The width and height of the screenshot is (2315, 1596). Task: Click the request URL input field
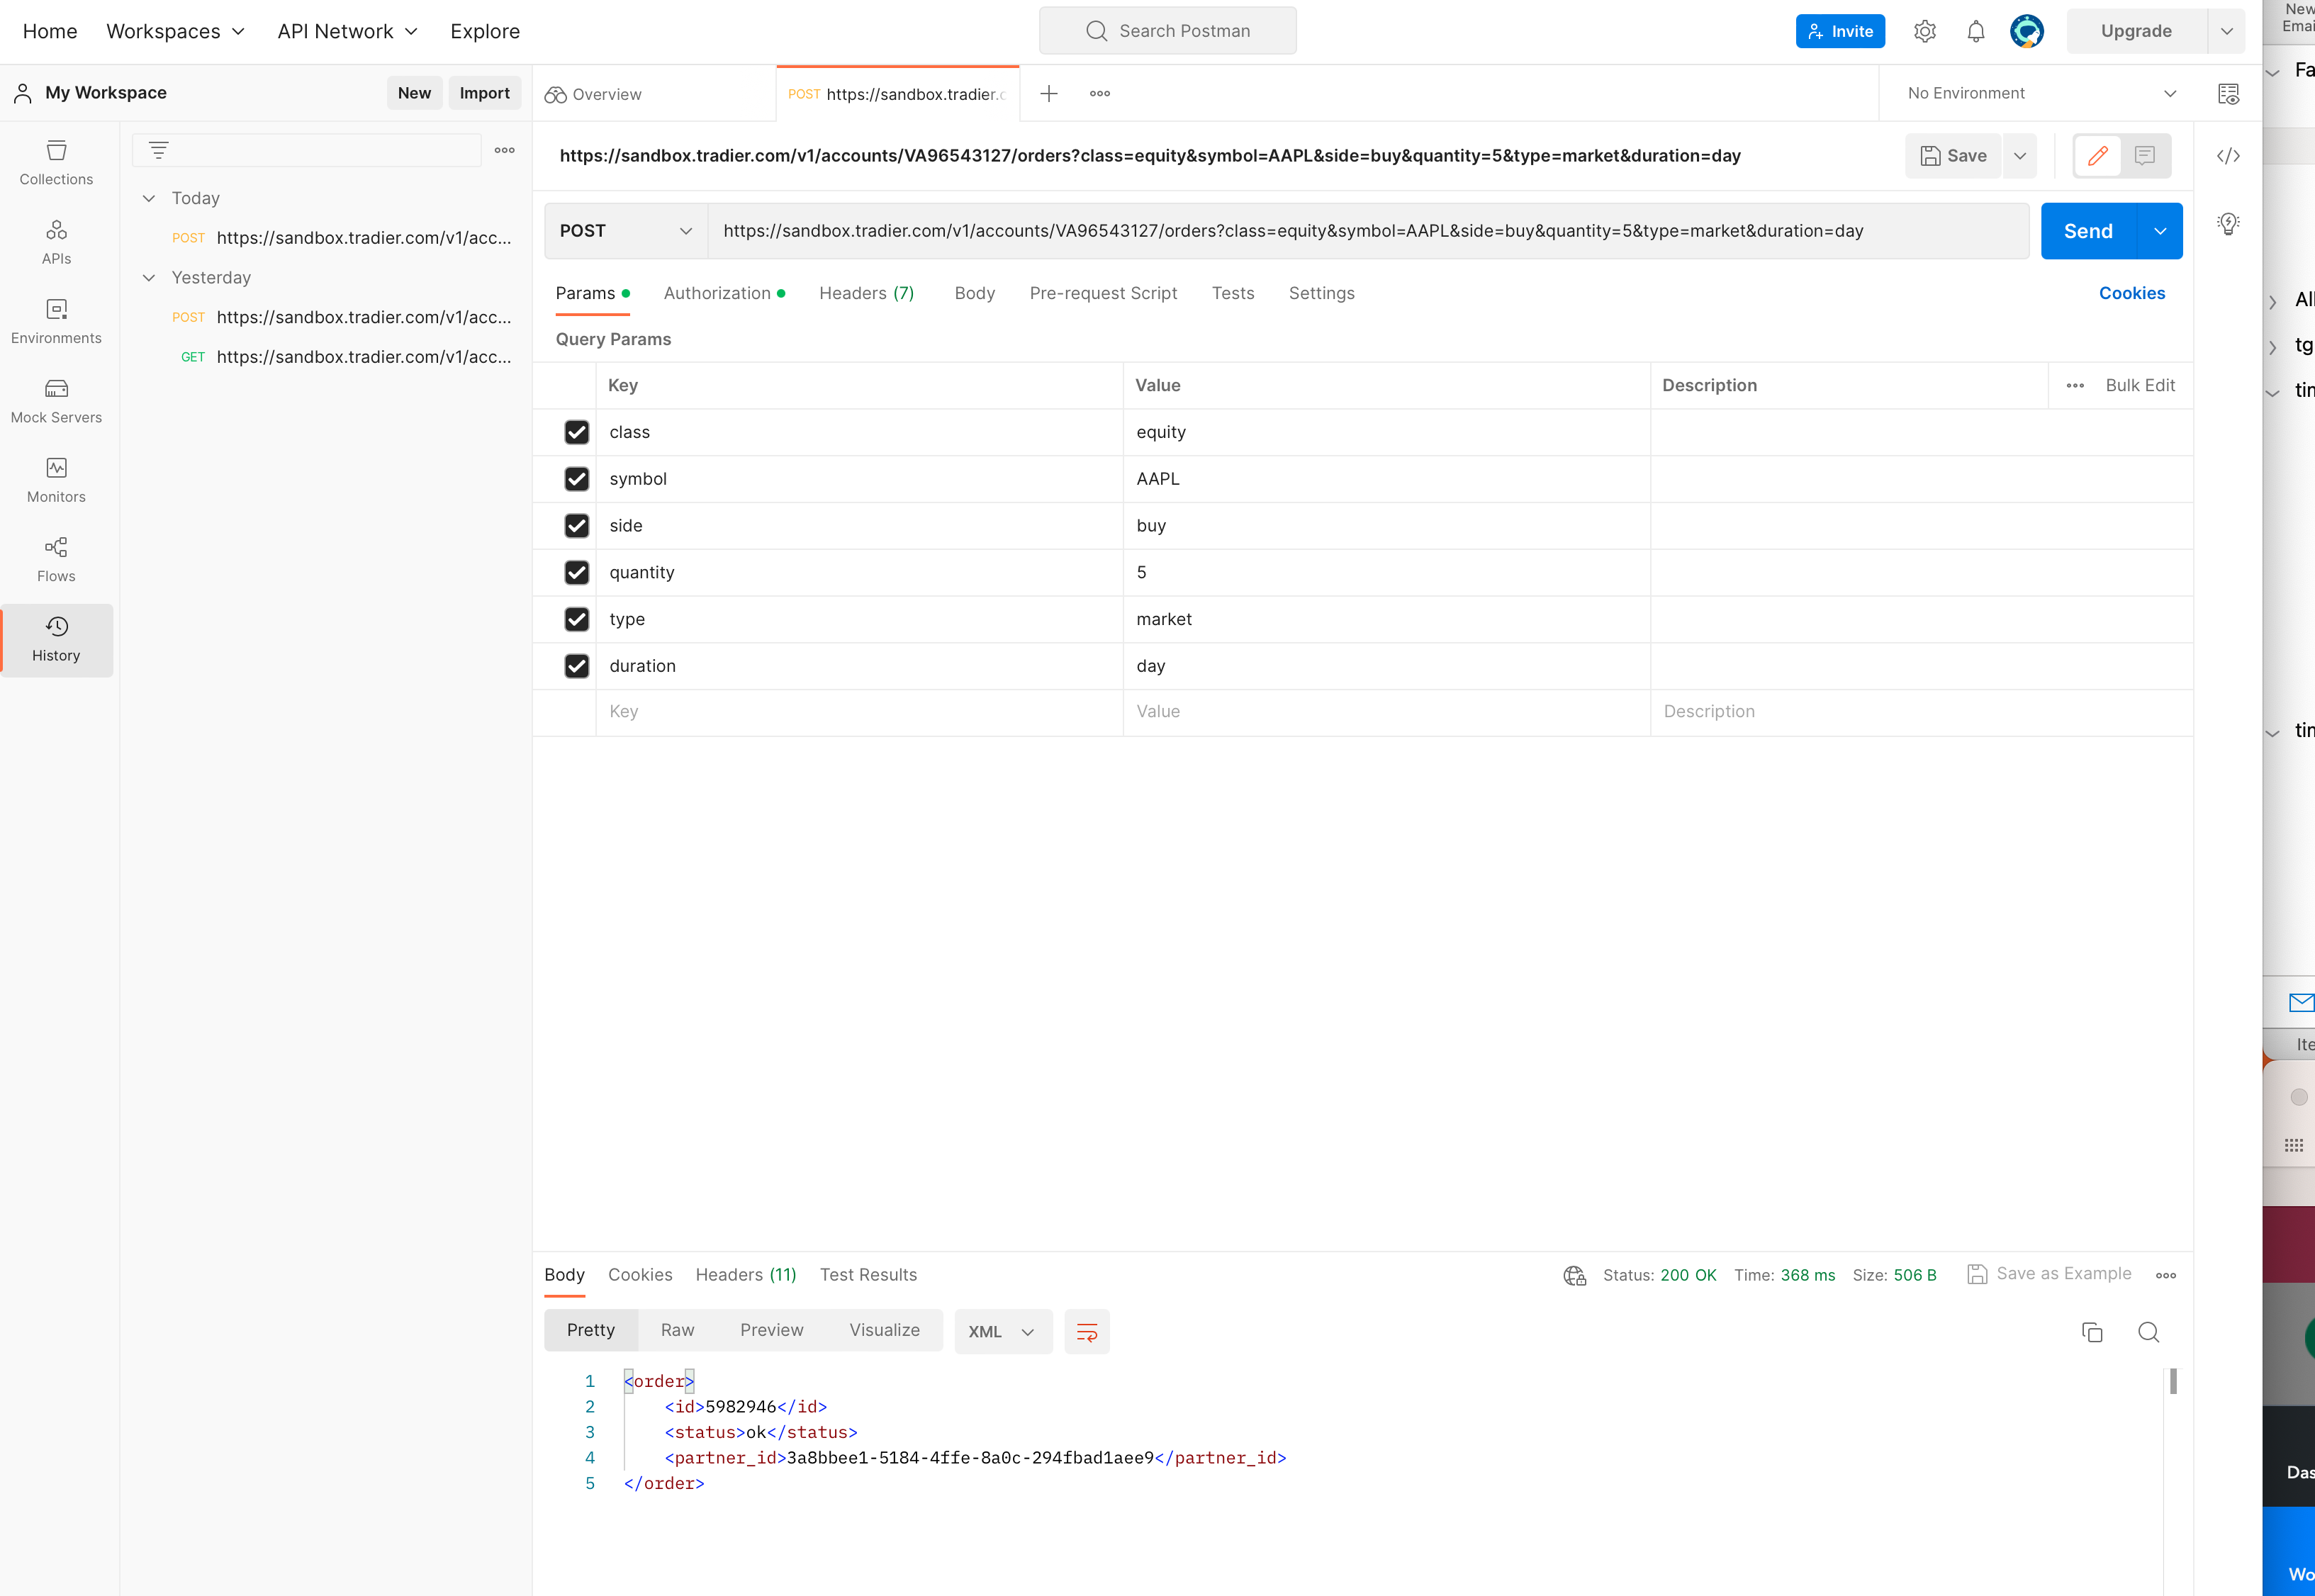click(x=1367, y=231)
